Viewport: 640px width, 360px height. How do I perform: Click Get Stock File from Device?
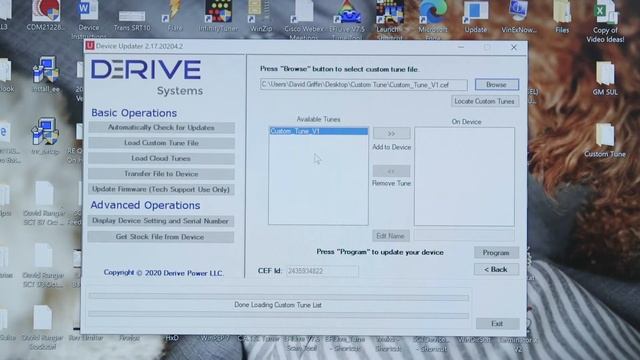[x=160, y=237]
